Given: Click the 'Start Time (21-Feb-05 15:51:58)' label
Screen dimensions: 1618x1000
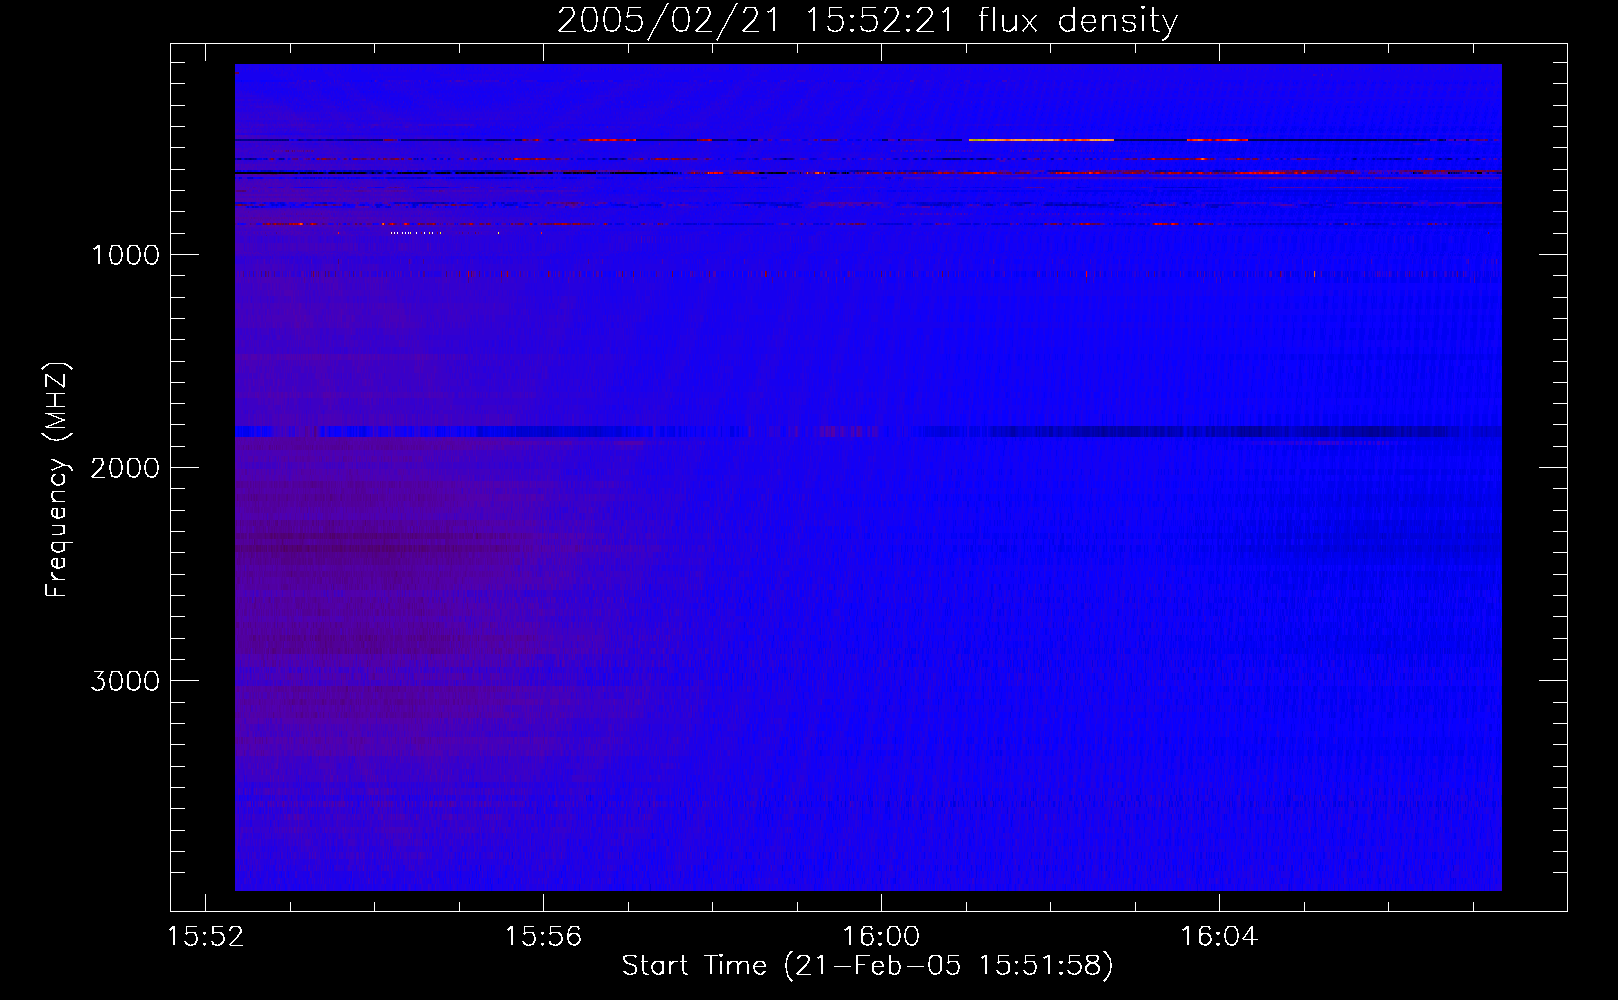Looking at the screenshot, I should [867, 966].
